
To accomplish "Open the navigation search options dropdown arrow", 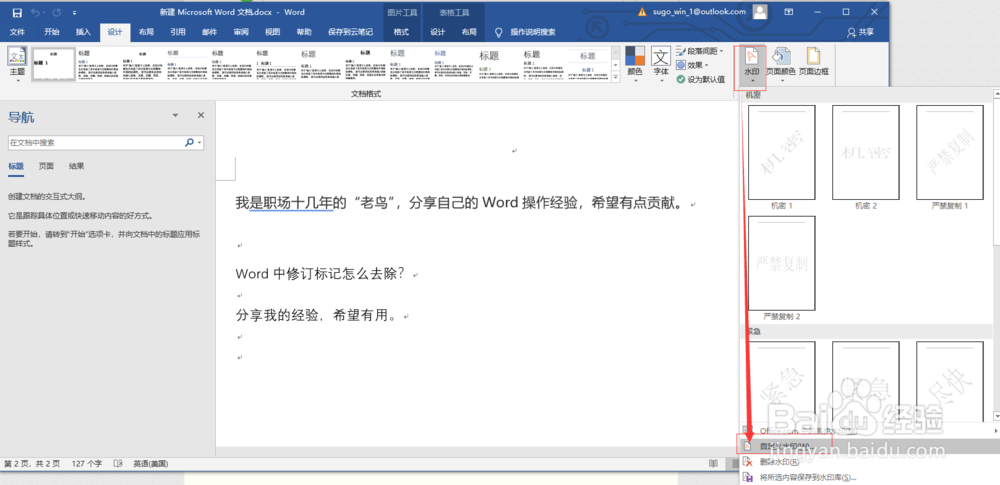I will pos(200,143).
